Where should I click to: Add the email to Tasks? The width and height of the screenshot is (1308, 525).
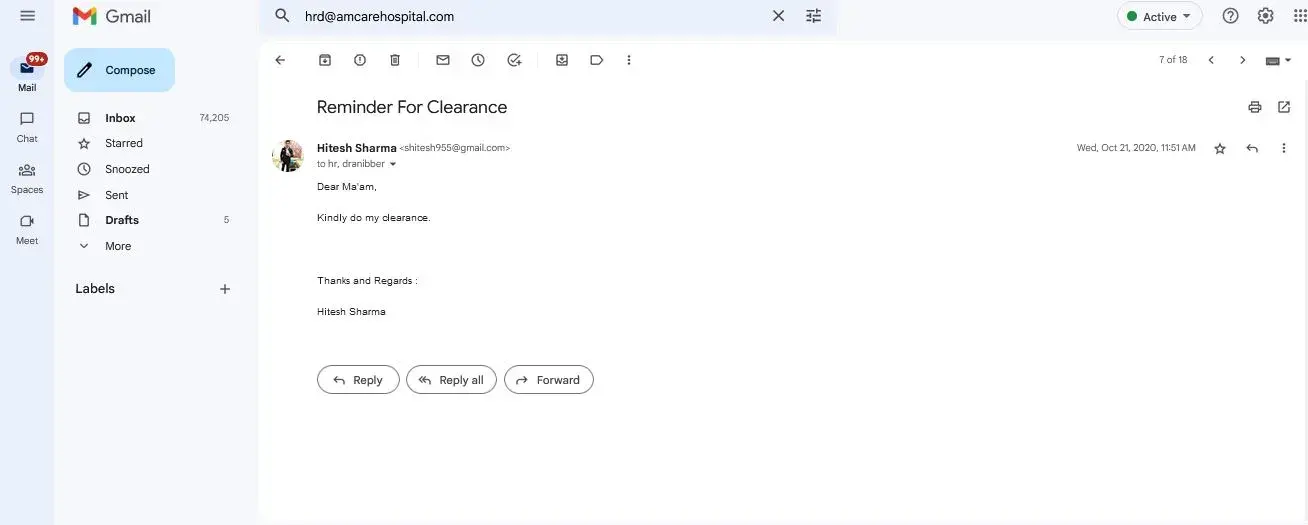(514, 60)
